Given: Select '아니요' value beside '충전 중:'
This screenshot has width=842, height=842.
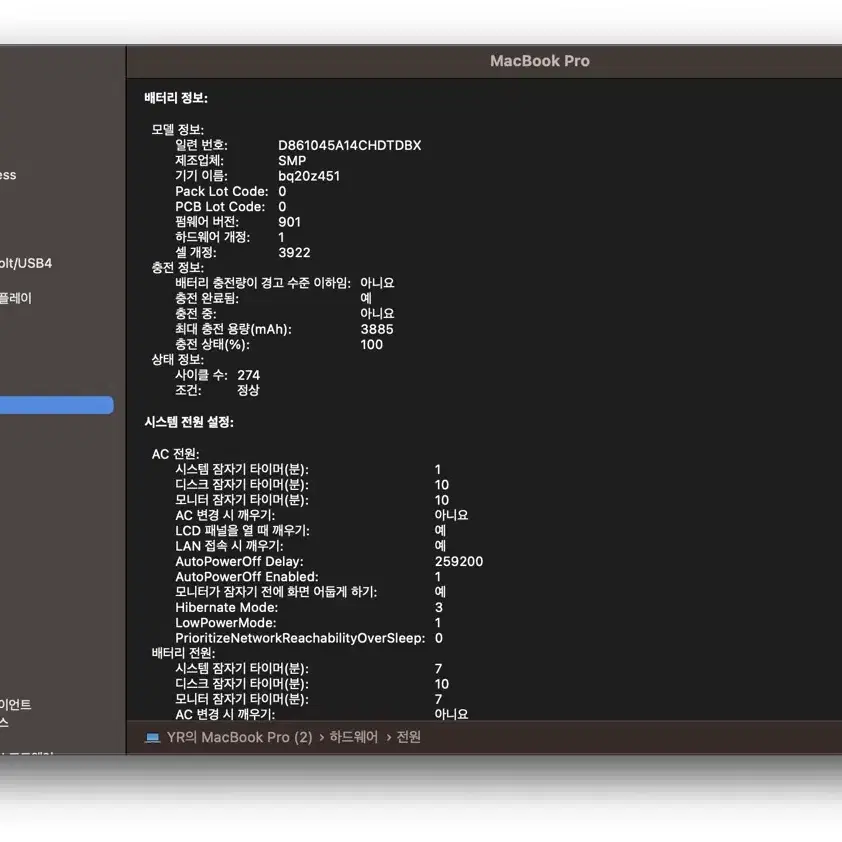Looking at the screenshot, I should click(x=377, y=314).
